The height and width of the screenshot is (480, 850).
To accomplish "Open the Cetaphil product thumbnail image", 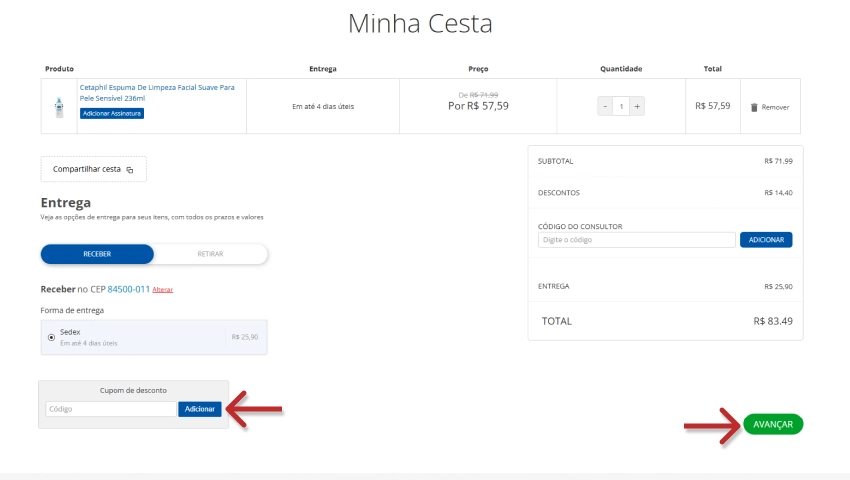I will coord(59,106).
